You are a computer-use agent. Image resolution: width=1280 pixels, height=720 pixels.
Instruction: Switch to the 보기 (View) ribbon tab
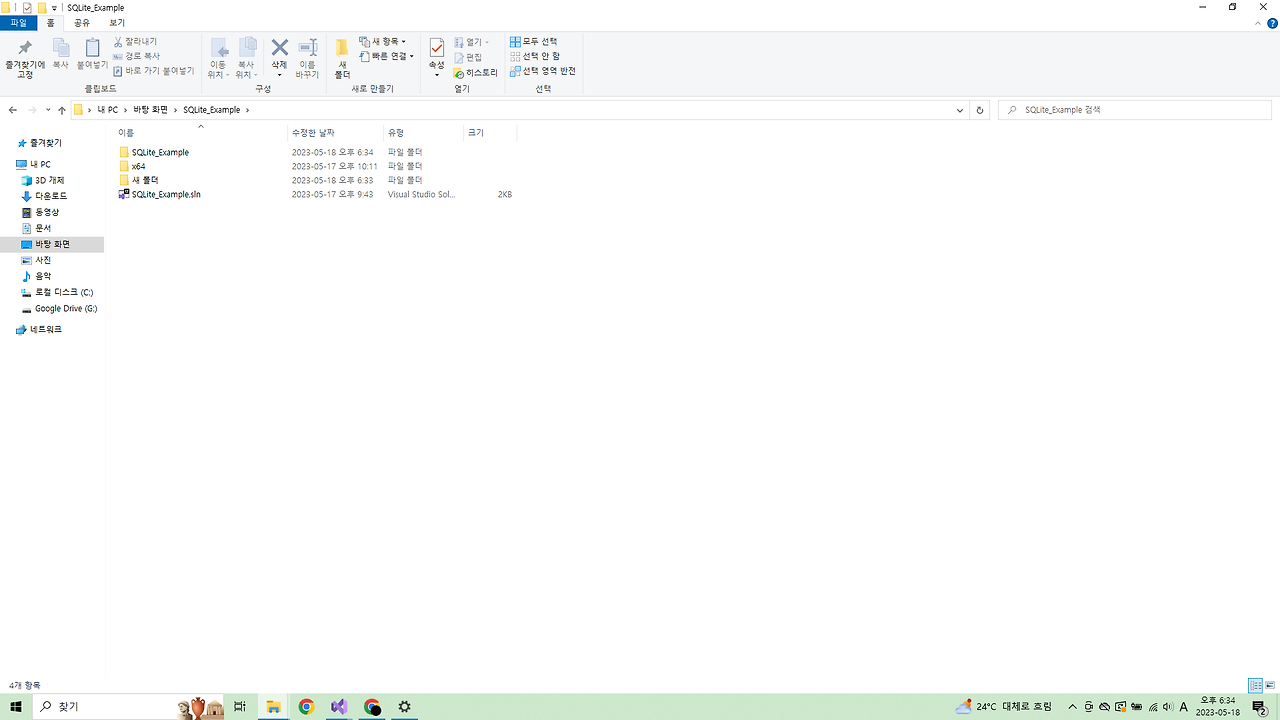(117, 22)
